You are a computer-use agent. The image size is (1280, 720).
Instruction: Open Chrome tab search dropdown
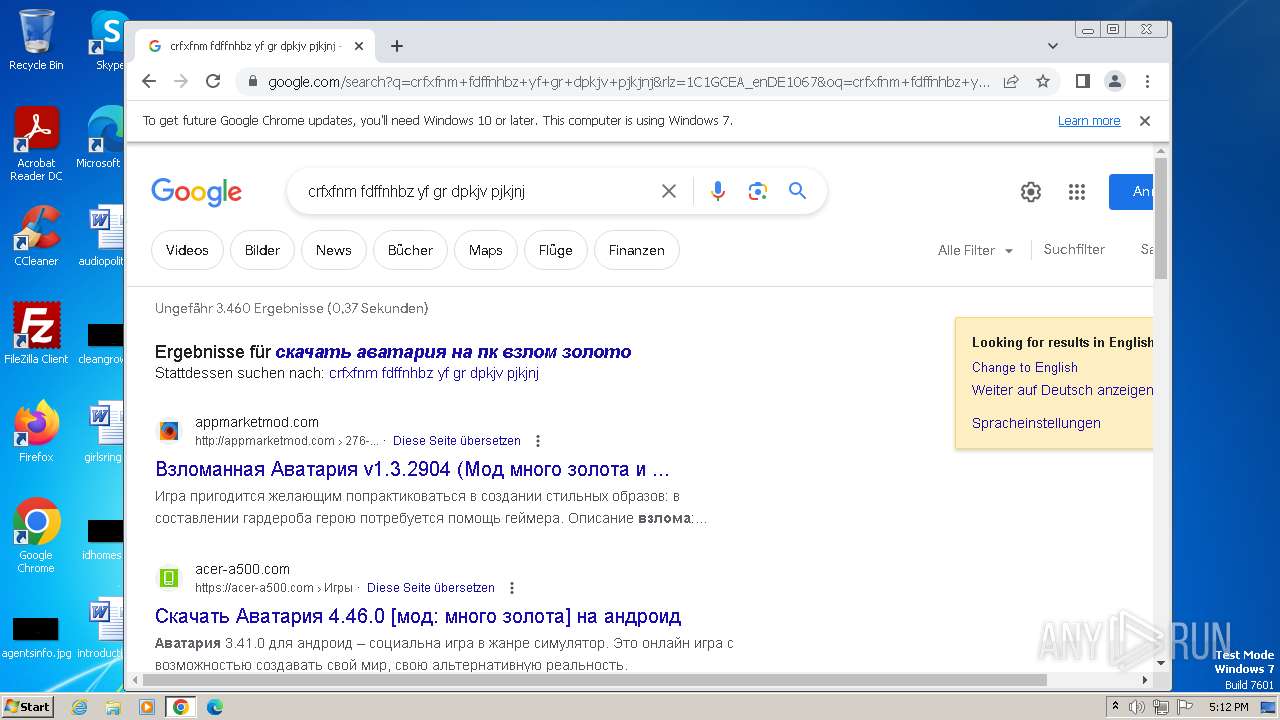coord(1052,46)
